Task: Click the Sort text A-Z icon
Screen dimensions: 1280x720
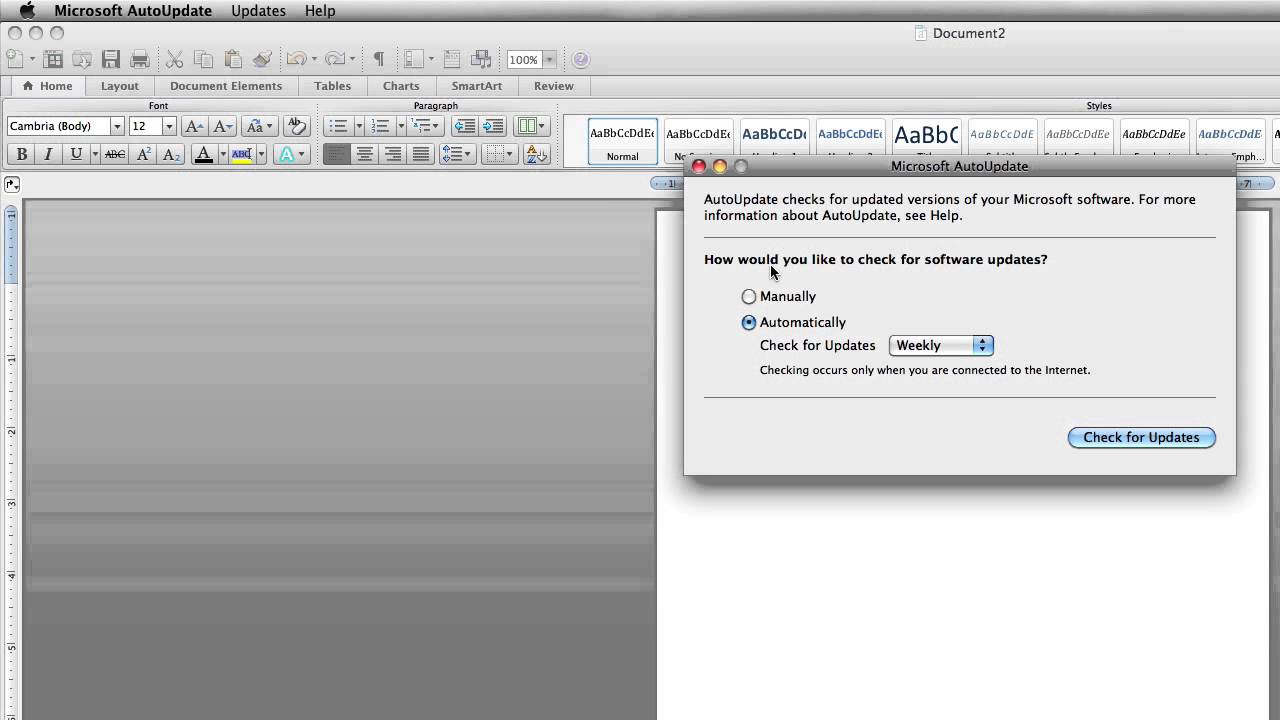Action: [537, 154]
